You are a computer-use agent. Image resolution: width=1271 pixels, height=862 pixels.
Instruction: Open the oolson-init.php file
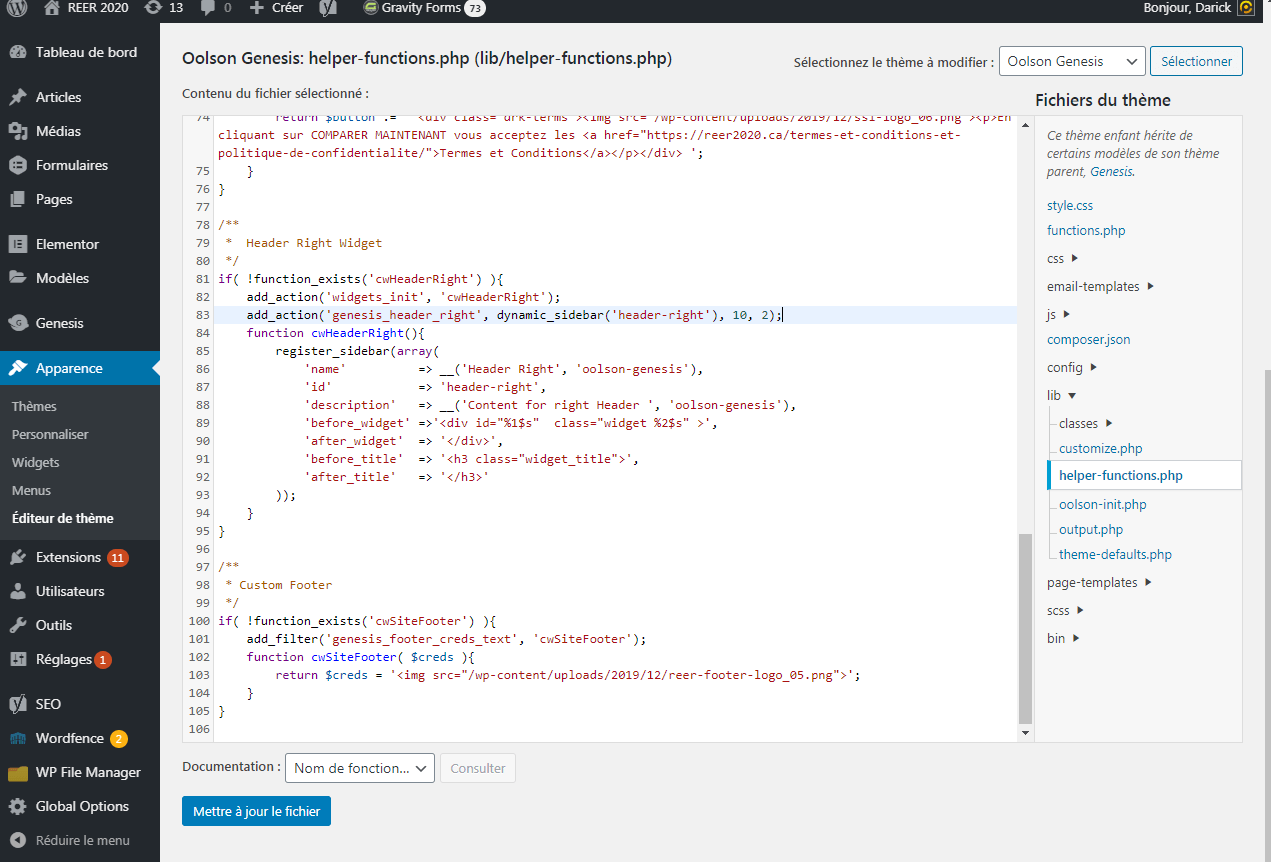tap(1103, 504)
